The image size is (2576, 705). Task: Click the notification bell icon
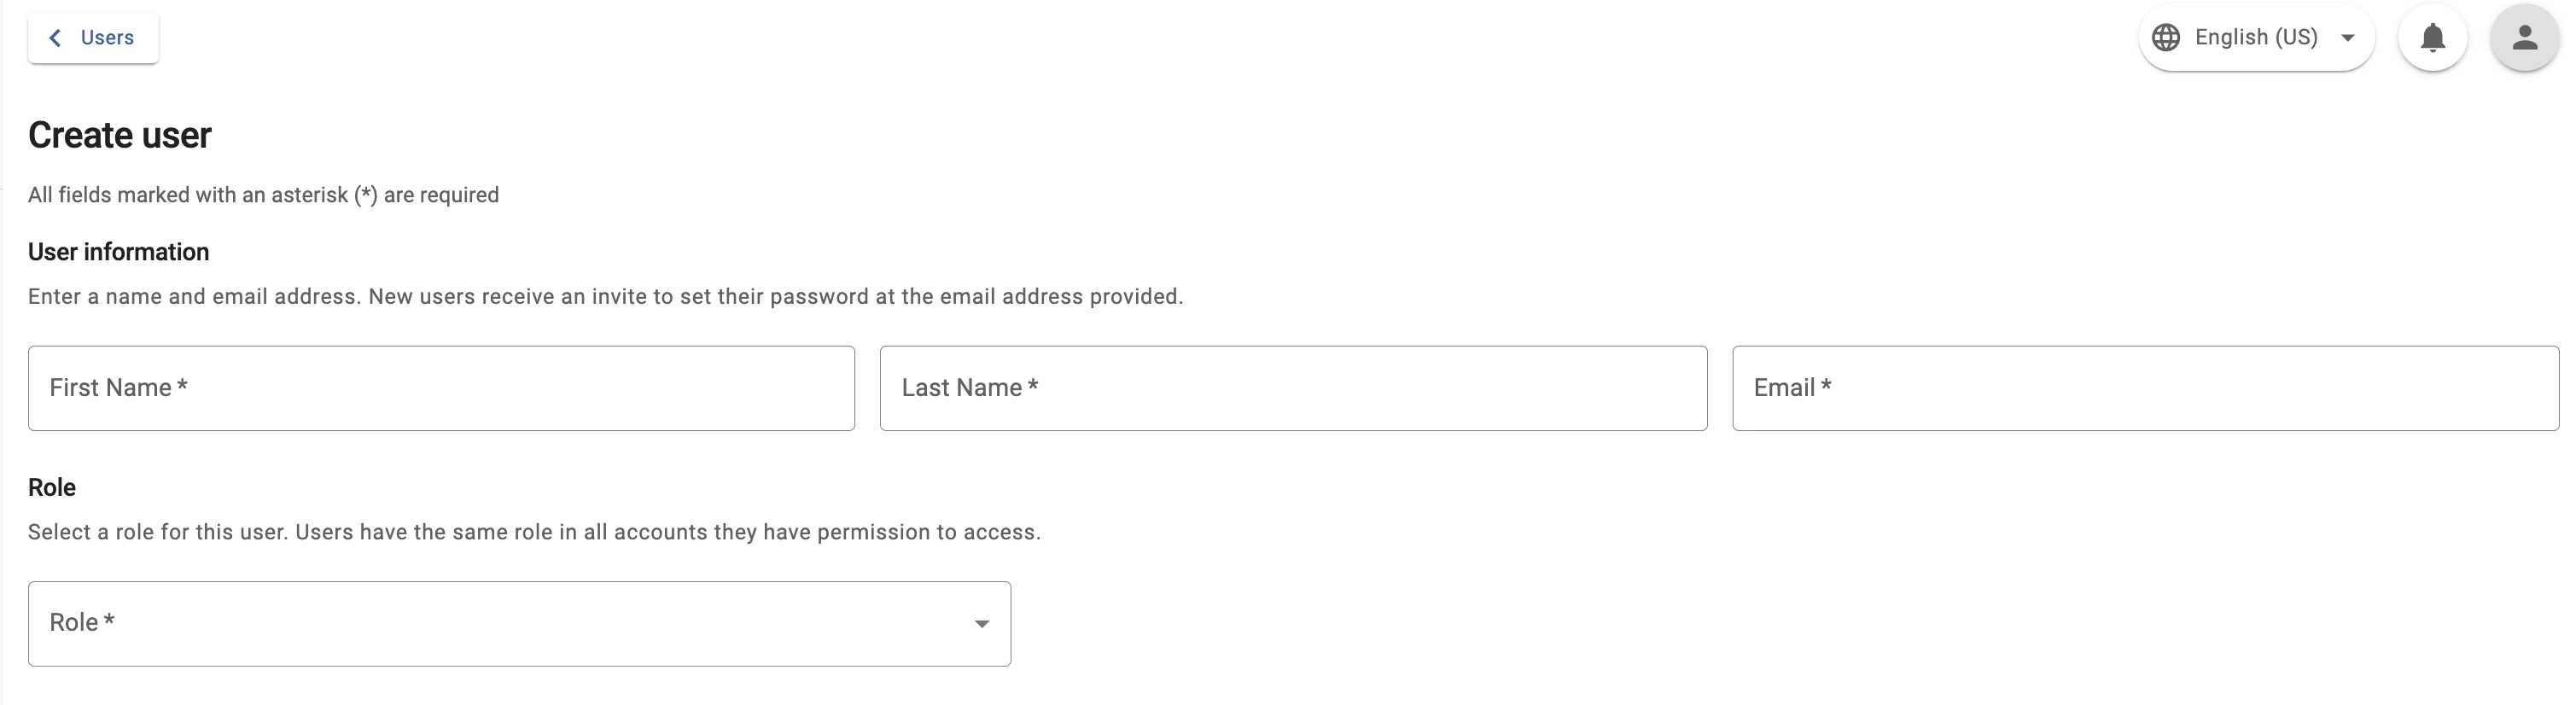click(x=2432, y=38)
